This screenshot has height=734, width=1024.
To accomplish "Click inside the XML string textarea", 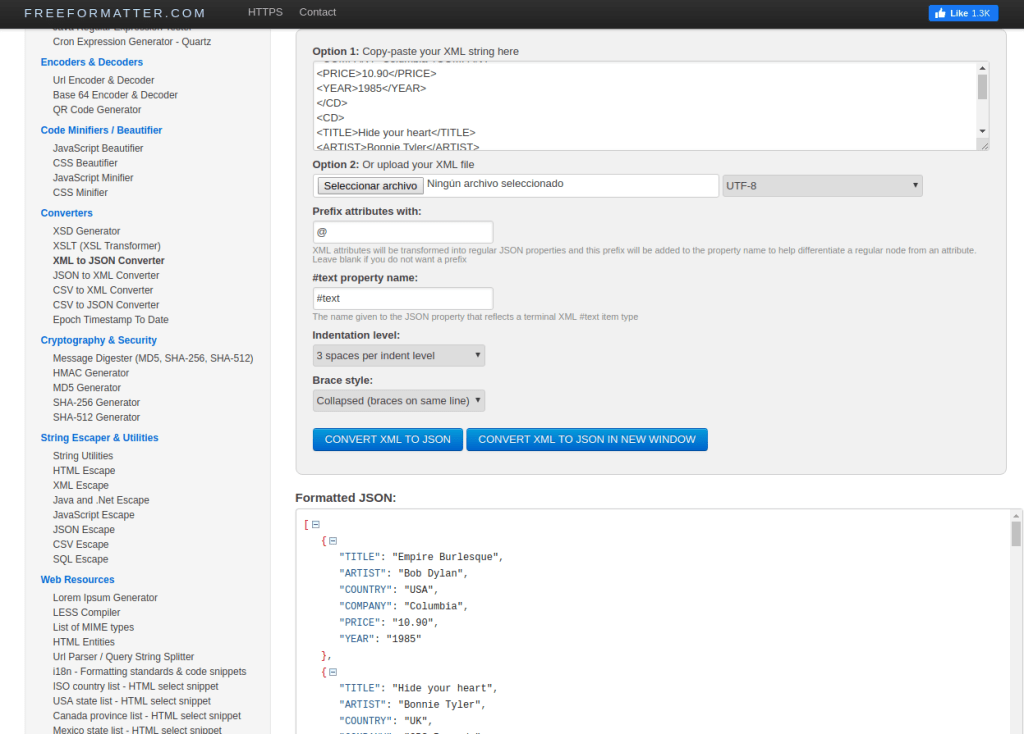I will click(x=640, y=105).
